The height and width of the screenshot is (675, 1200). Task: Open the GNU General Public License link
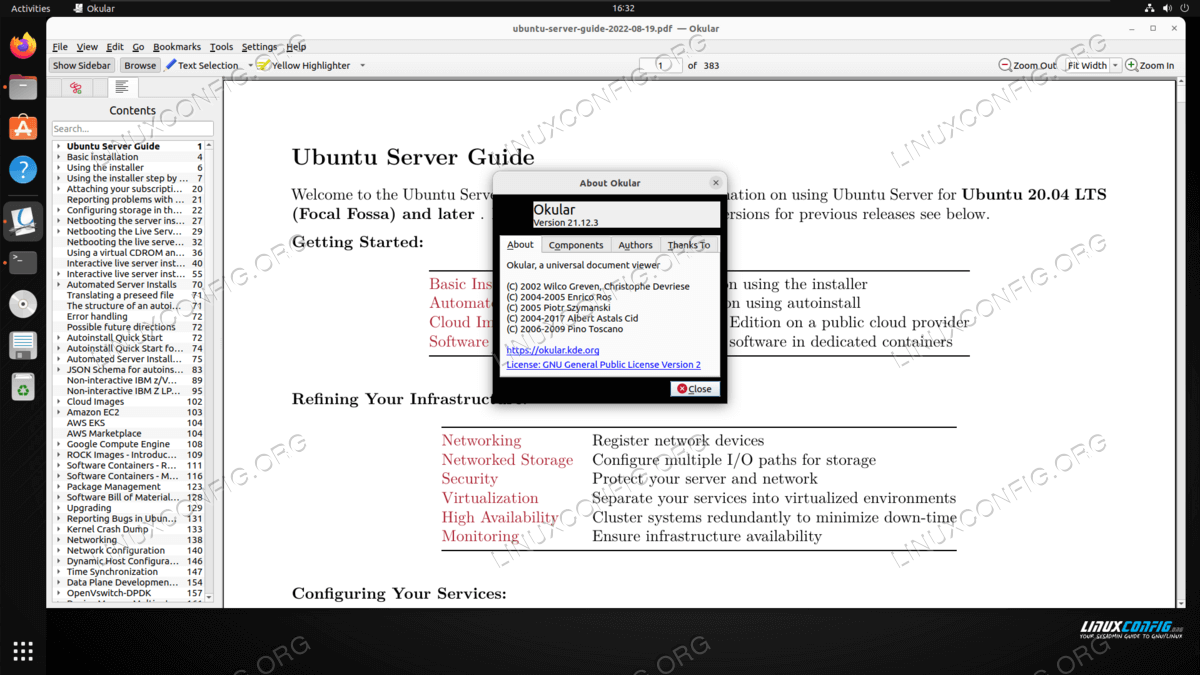coord(604,365)
